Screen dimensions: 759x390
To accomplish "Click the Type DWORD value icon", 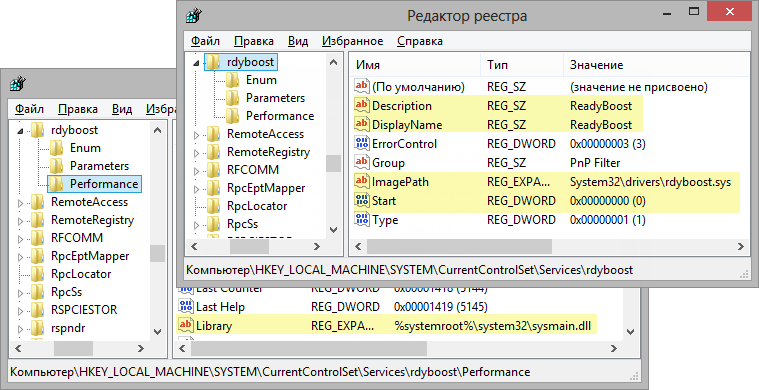I will [362, 219].
